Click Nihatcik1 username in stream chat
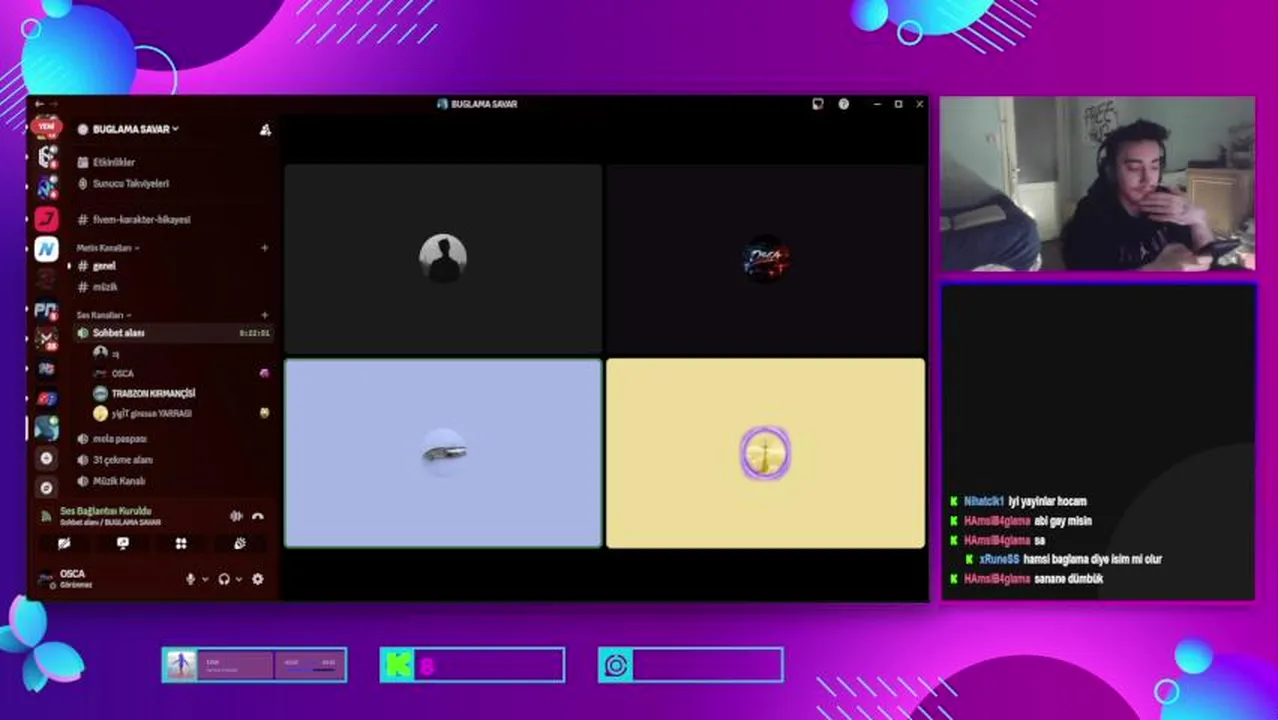 984,502
